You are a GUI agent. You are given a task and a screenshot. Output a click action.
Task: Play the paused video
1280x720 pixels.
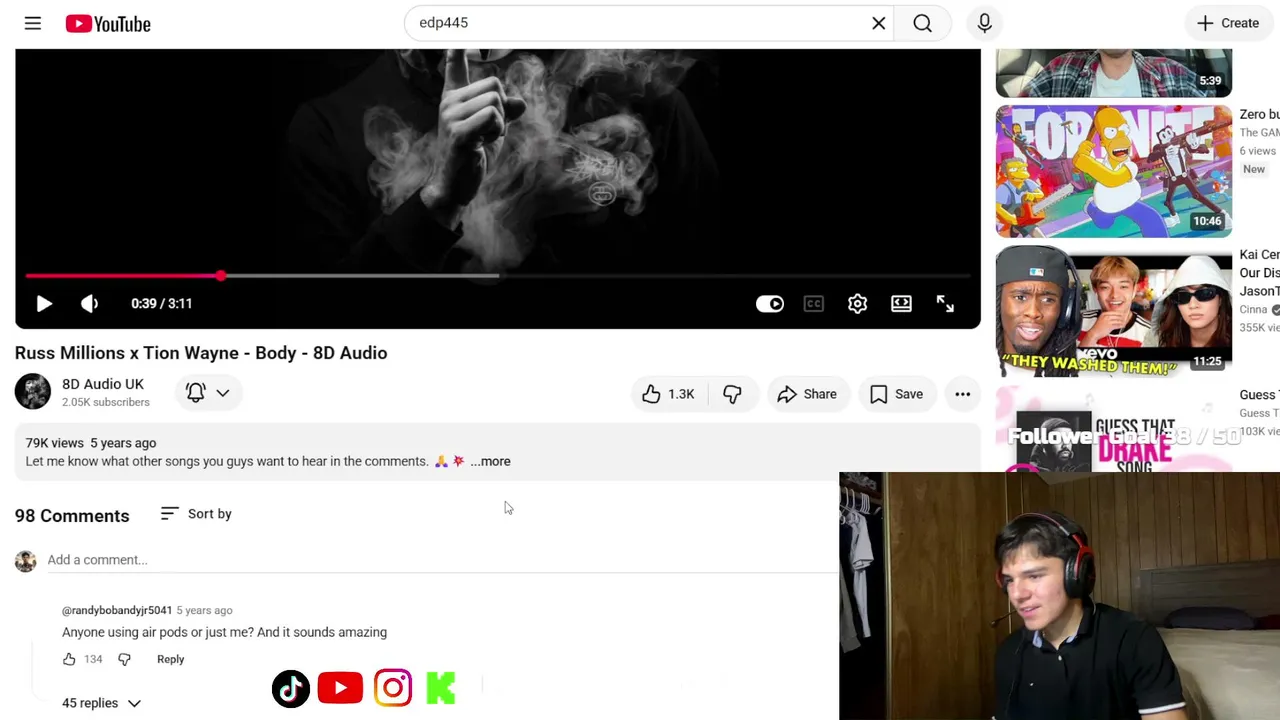point(44,304)
